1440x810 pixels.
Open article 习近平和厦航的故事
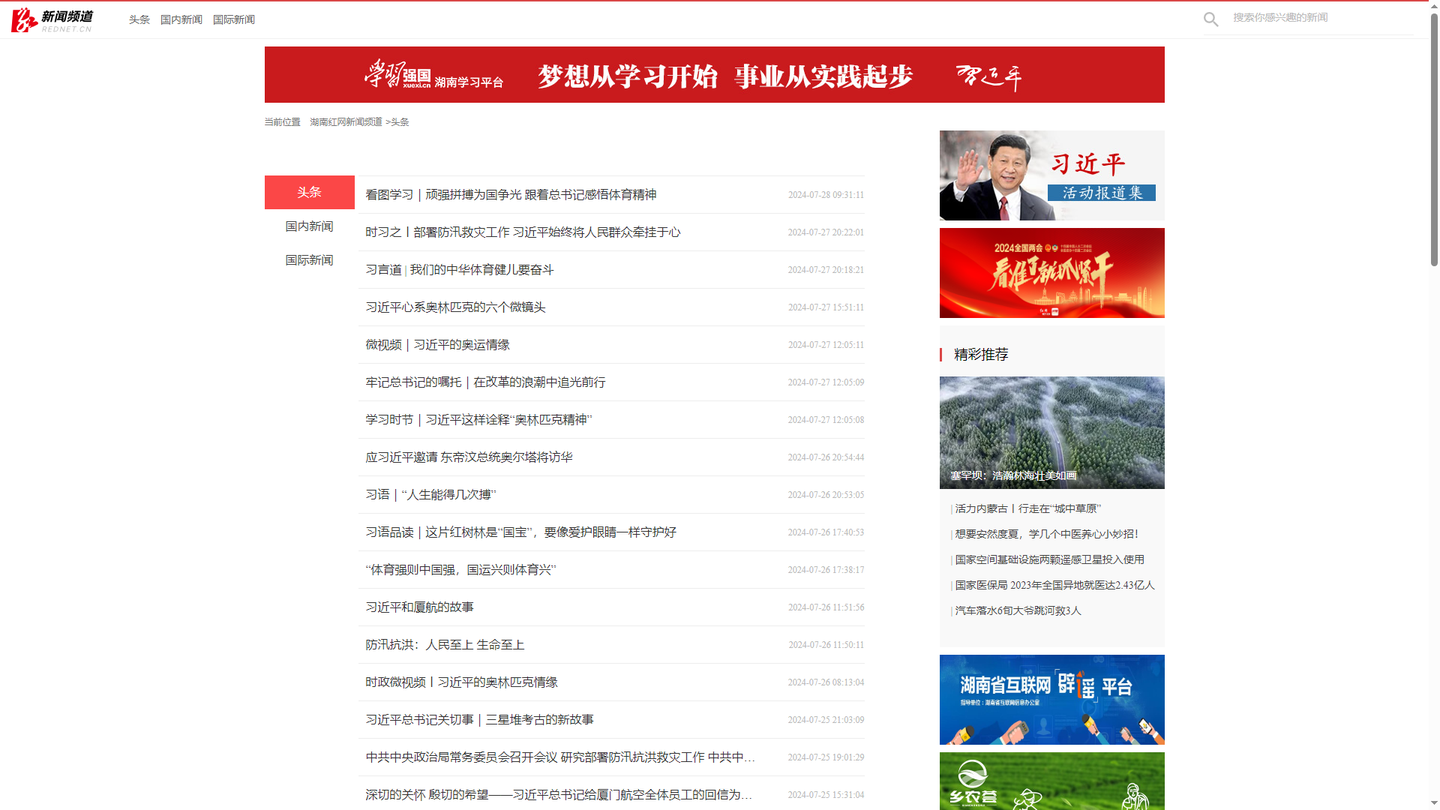[419, 607]
